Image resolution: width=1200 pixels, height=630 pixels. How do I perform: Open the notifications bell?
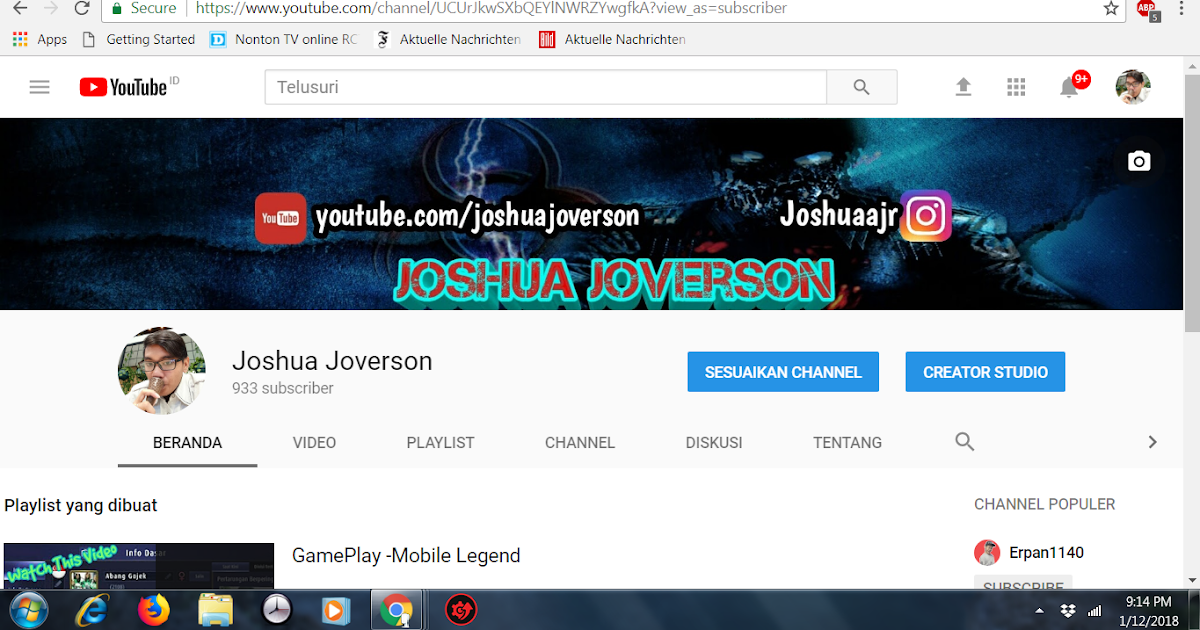coord(1069,87)
